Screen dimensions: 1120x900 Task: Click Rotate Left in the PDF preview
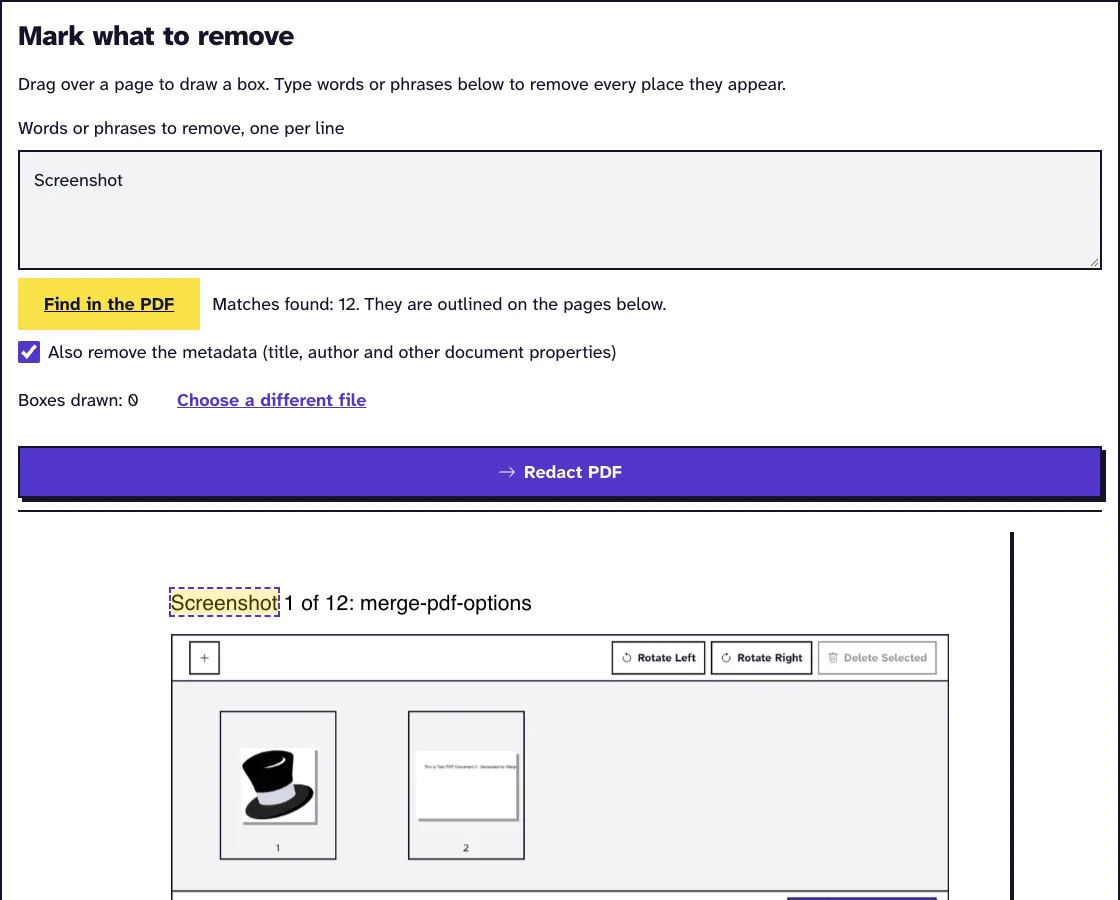click(x=658, y=658)
